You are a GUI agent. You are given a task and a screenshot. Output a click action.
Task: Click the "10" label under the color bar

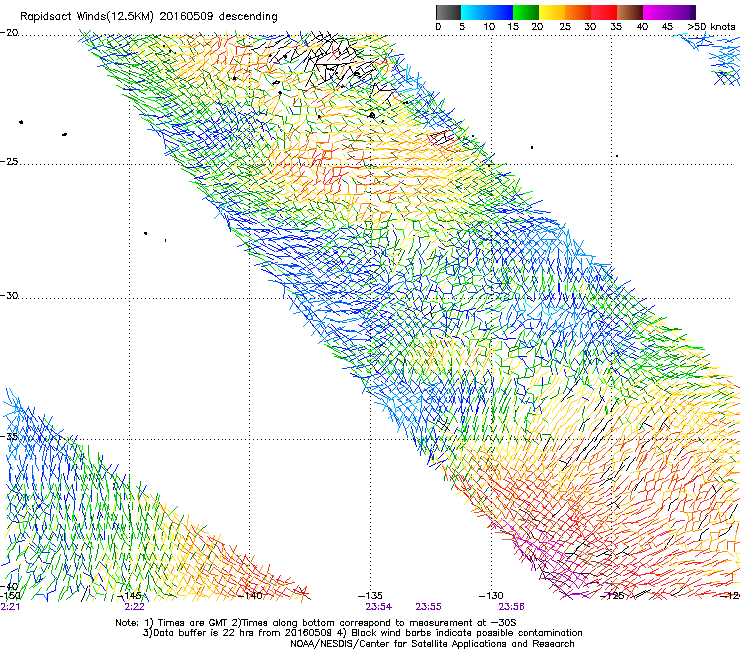click(x=489, y=27)
